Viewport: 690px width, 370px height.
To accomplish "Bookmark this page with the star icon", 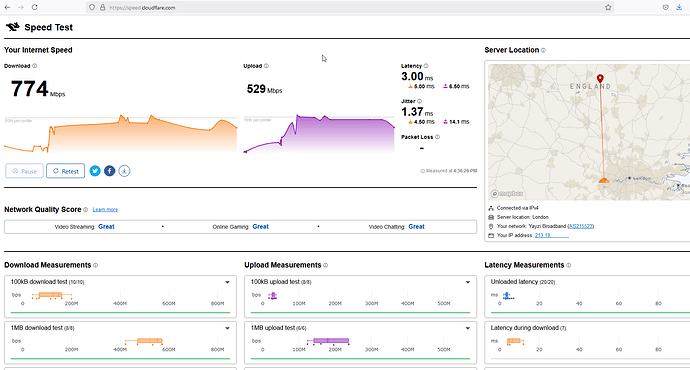I will [608, 7].
